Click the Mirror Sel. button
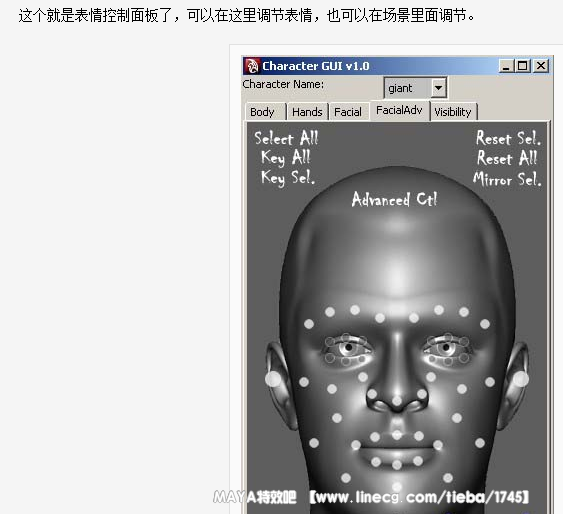Viewport: 563px width, 514px height. tap(507, 179)
